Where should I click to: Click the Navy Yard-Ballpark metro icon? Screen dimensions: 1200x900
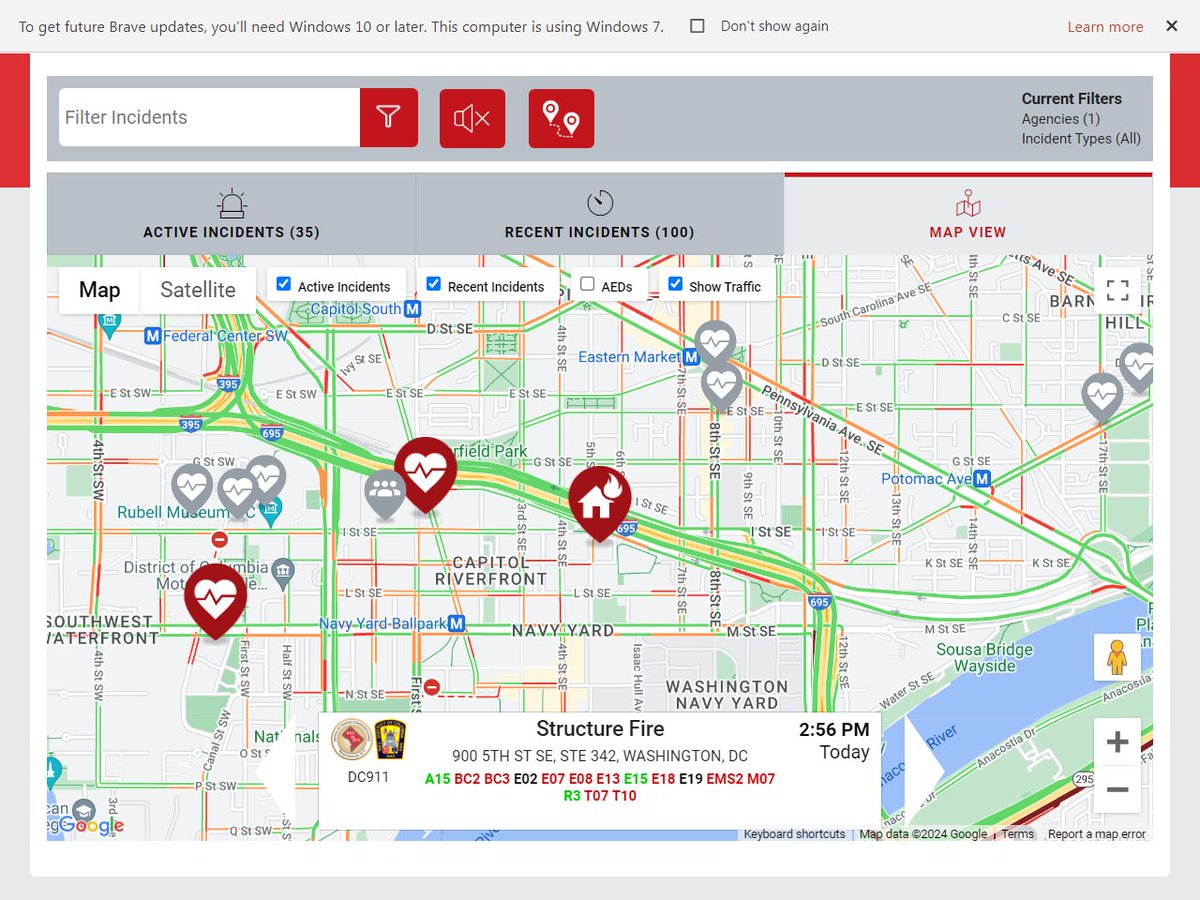coord(457,624)
